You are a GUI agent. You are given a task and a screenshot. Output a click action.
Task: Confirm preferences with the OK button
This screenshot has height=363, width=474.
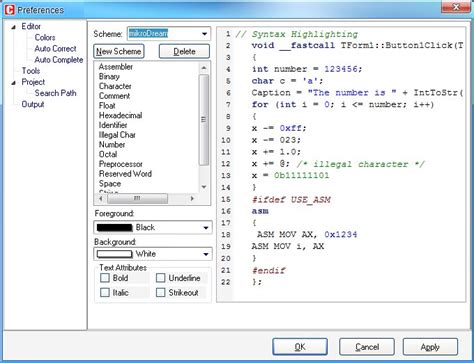coord(300,347)
